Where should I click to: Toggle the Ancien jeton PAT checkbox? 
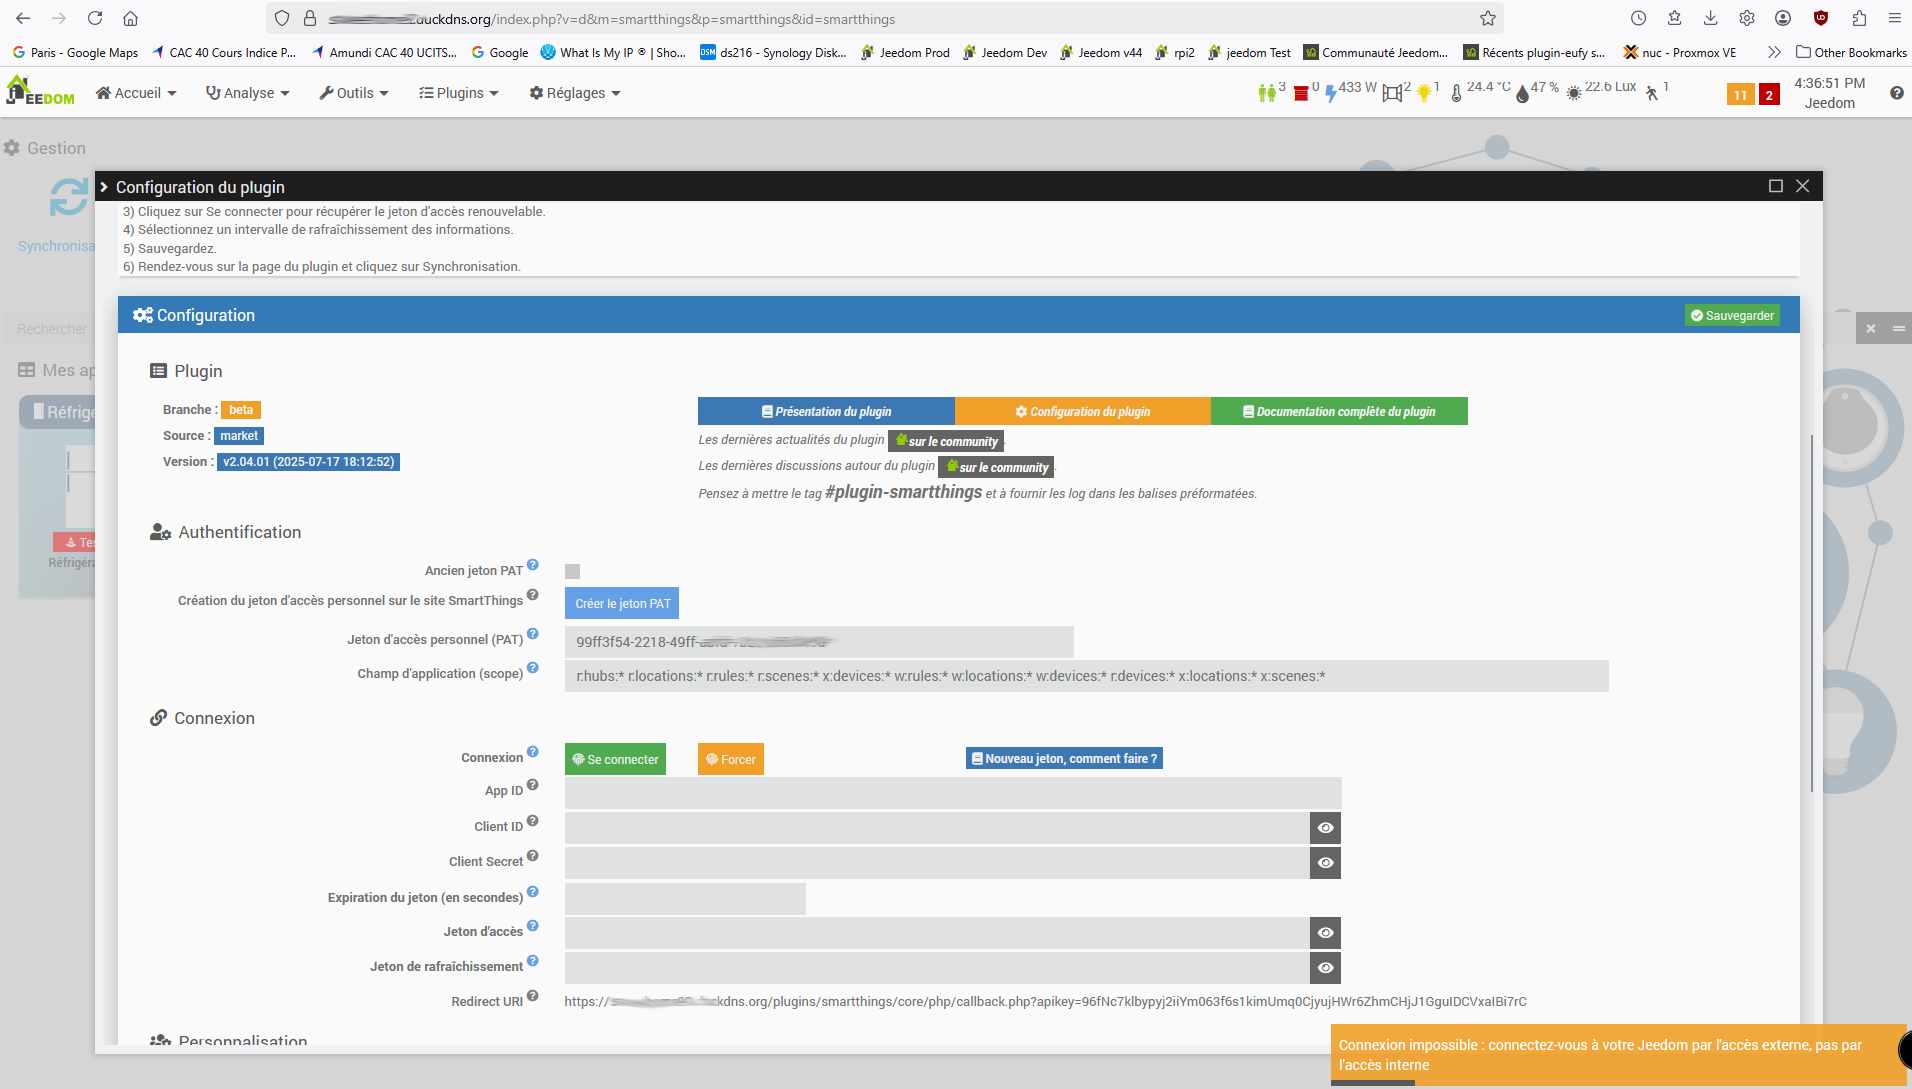[572, 571]
